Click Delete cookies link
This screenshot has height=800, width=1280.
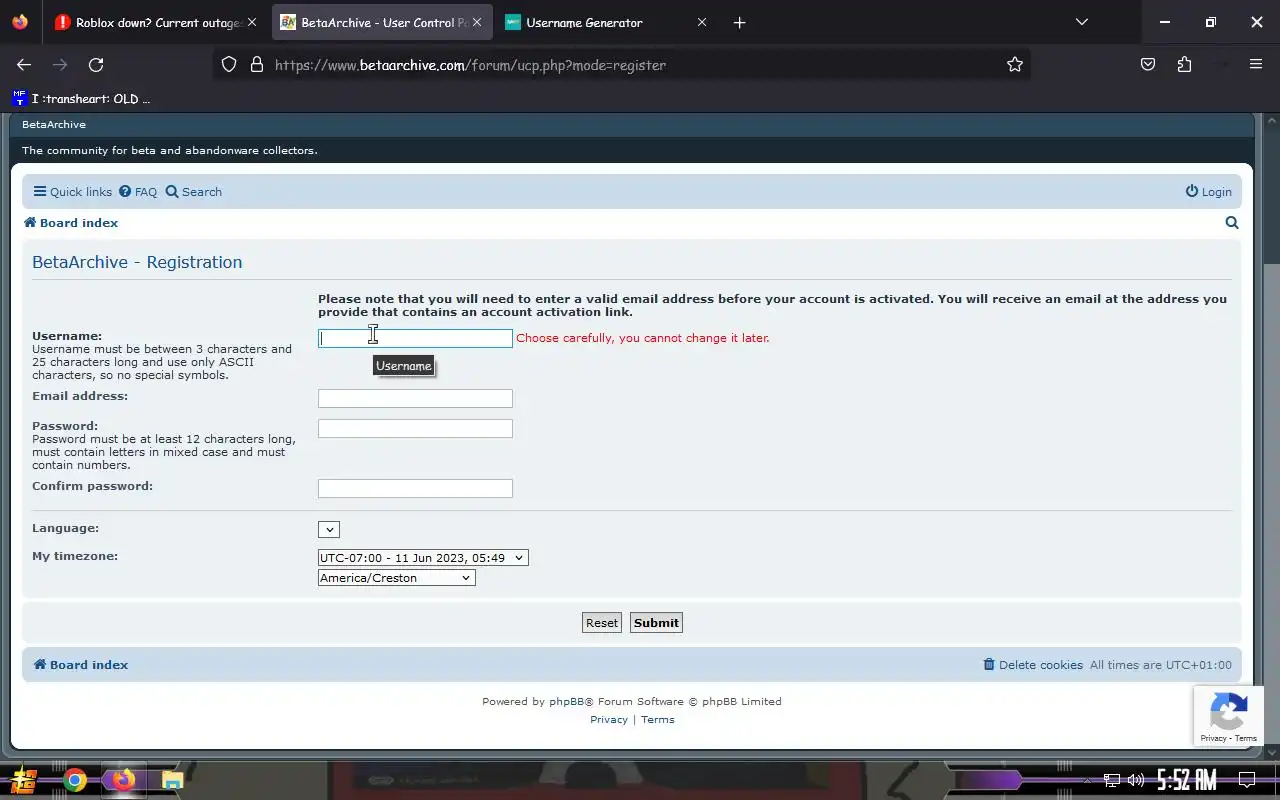point(1033,665)
